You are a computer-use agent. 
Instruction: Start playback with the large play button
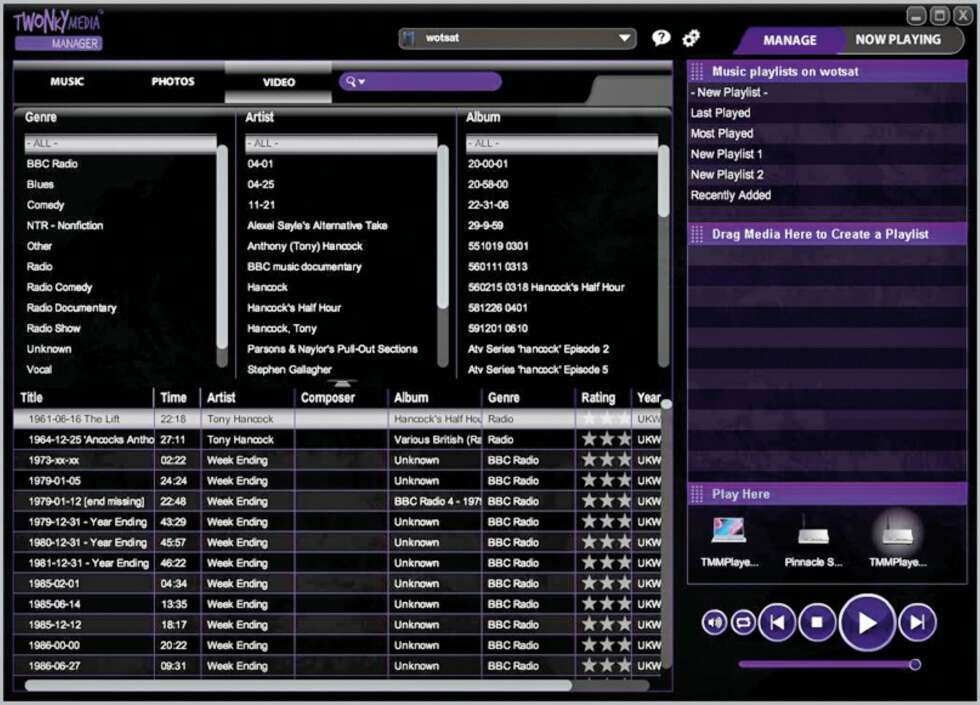866,622
